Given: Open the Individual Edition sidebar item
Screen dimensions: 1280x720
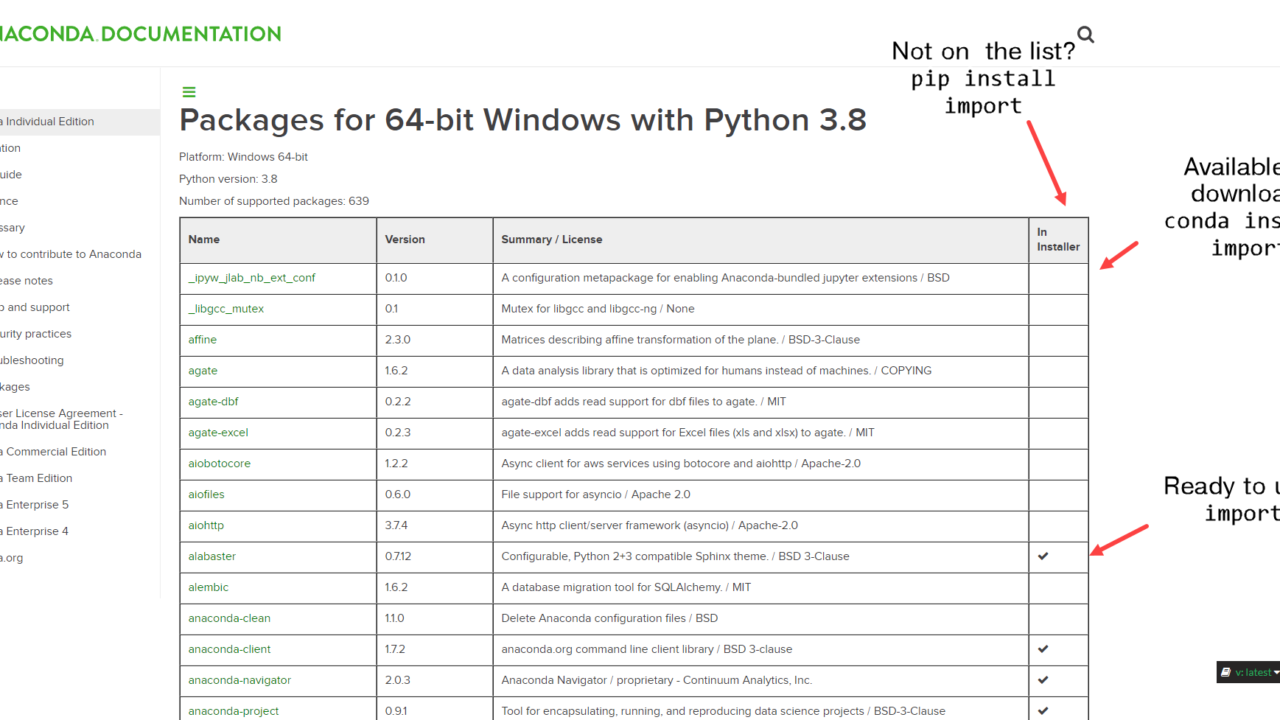Looking at the screenshot, I should (50, 122).
